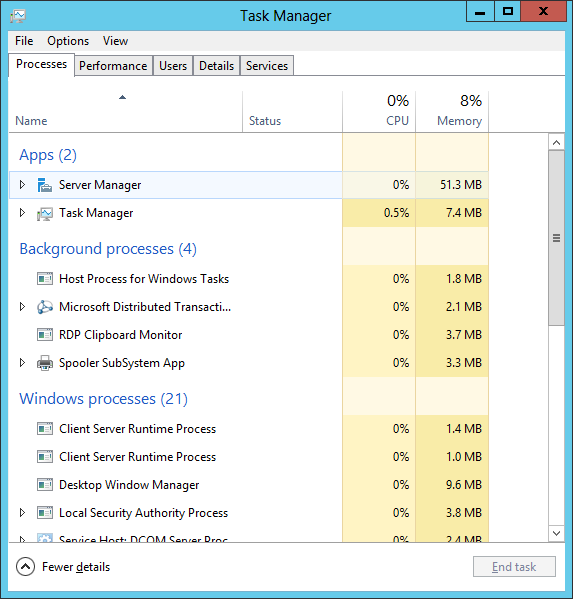The width and height of the screenshot is (573, 599).
Task: Click the Host Process for Windows Tasks icon
Action: point(45,279)
